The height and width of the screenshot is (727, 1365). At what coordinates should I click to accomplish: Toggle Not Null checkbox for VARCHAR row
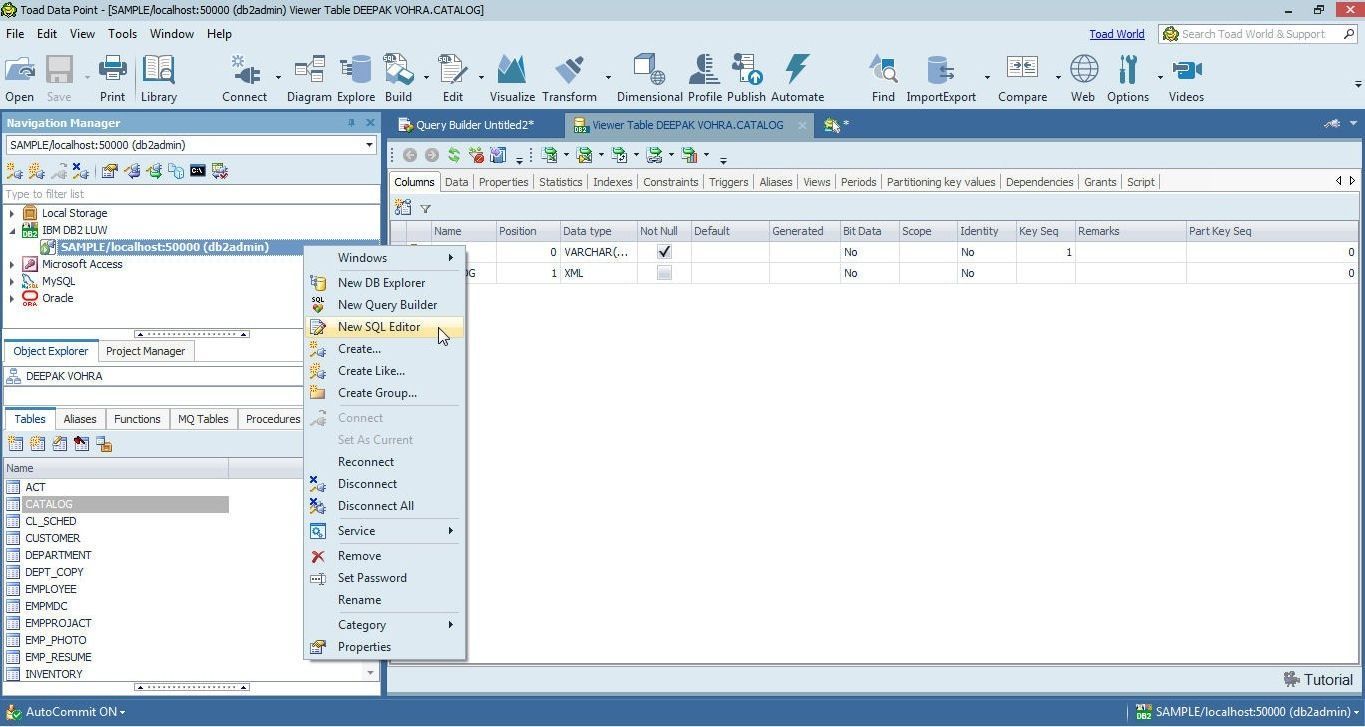pos(664,252)
